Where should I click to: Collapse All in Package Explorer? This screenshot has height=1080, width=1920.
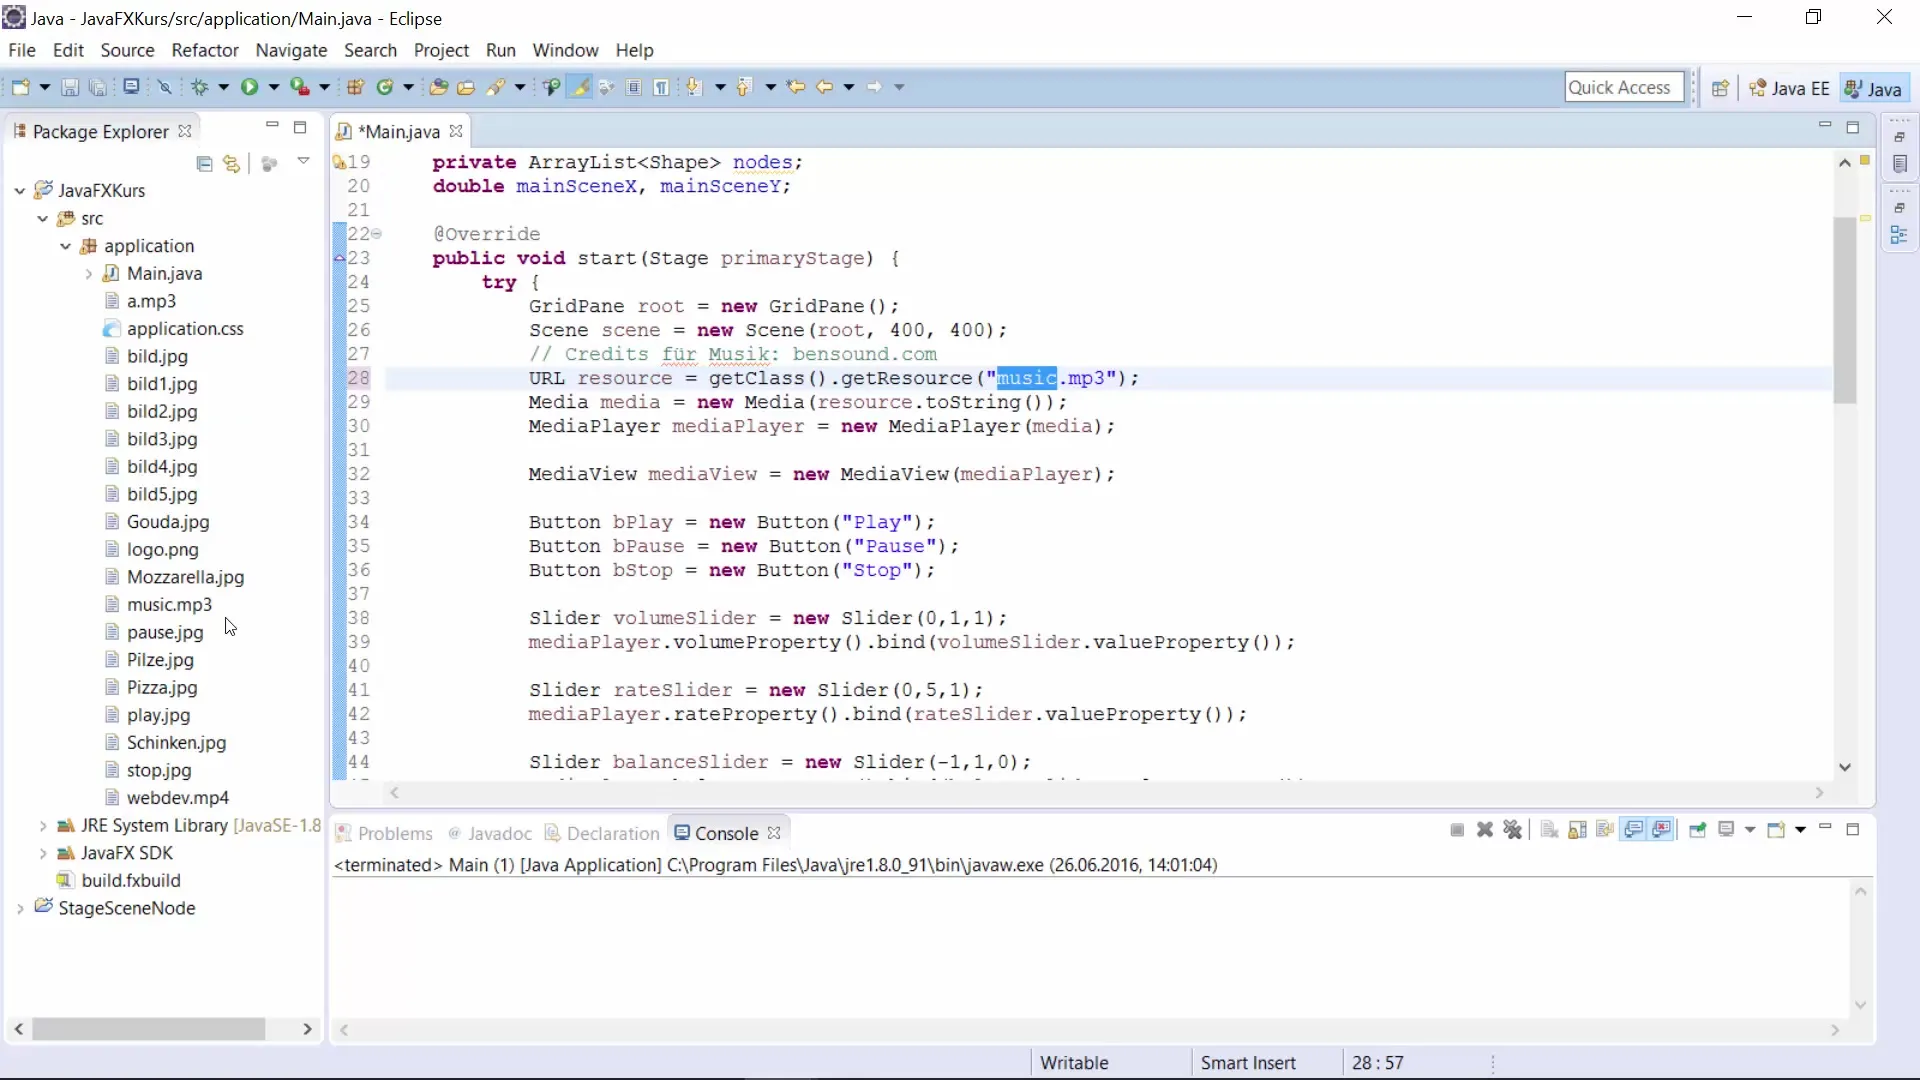(x=205, y=163)
